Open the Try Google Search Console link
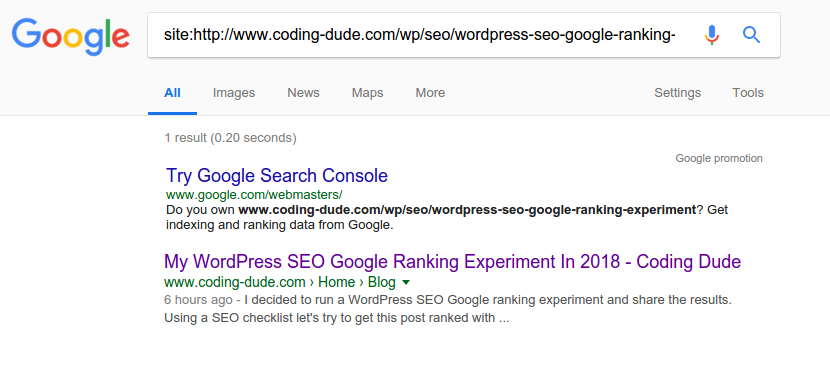 [277, 176]
